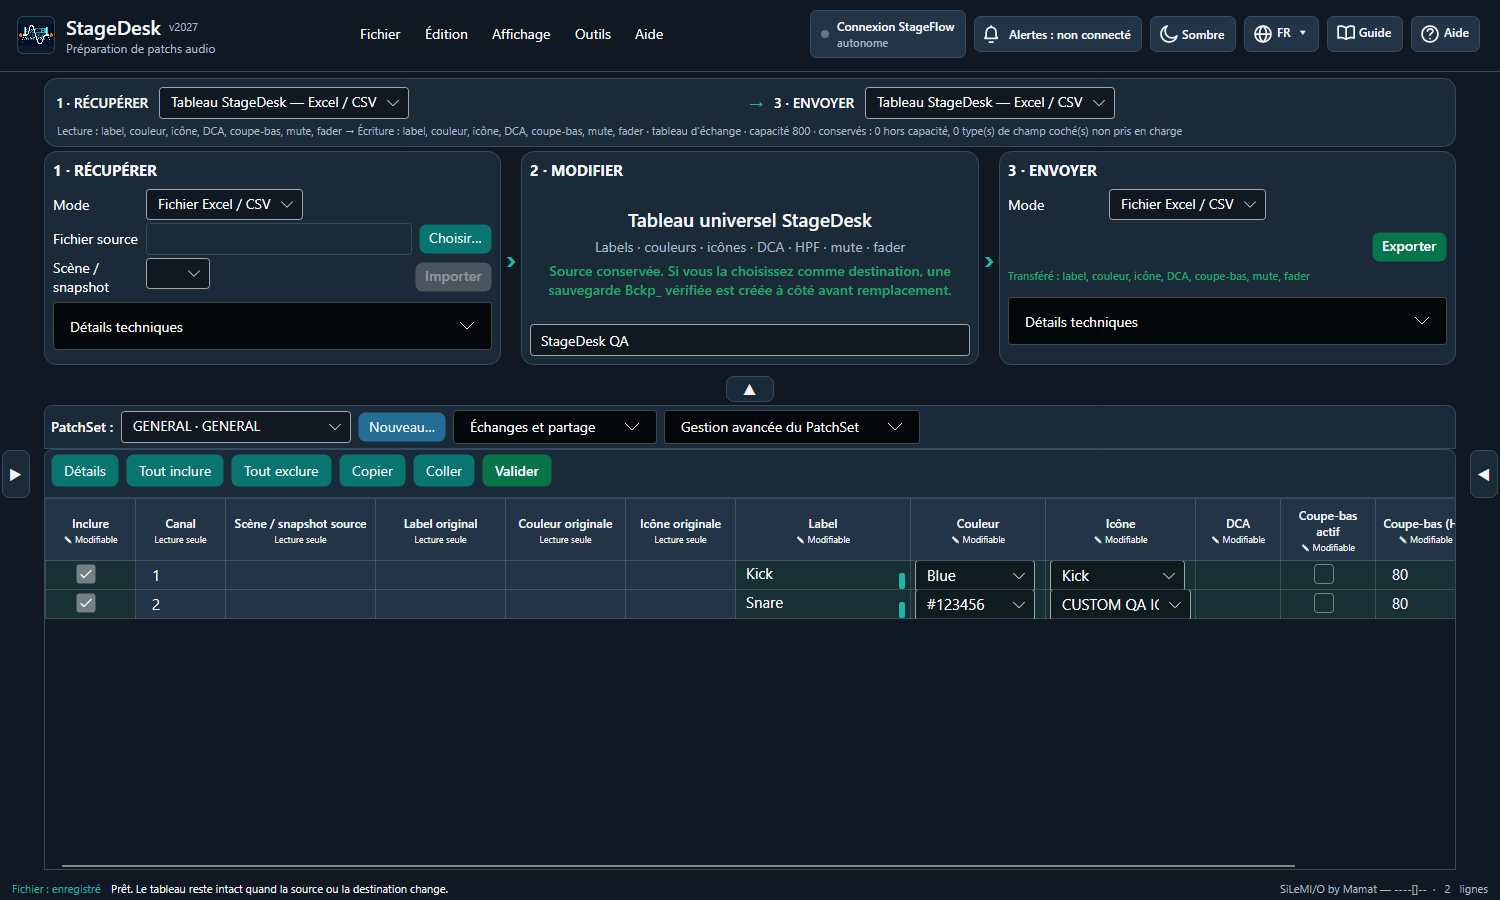Collapse the top panels with the up arrow

[x=750, y=389]
